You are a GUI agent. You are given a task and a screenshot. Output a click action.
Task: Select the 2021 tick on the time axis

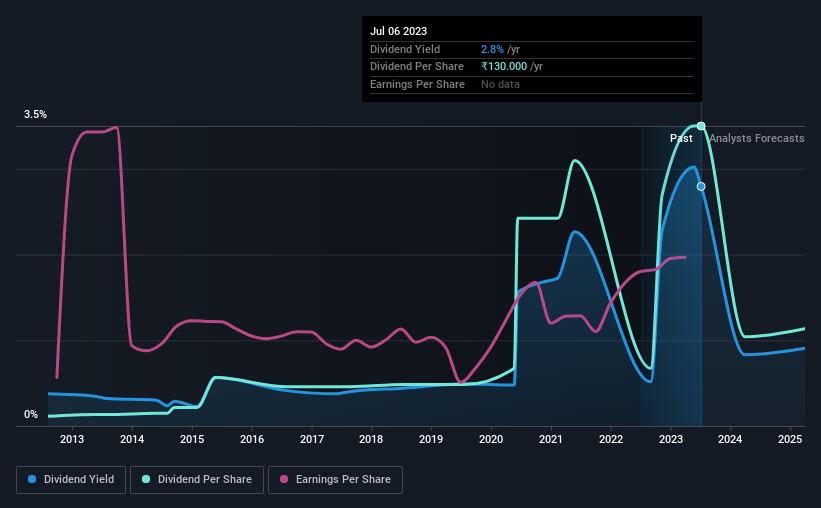click(551, 439)
